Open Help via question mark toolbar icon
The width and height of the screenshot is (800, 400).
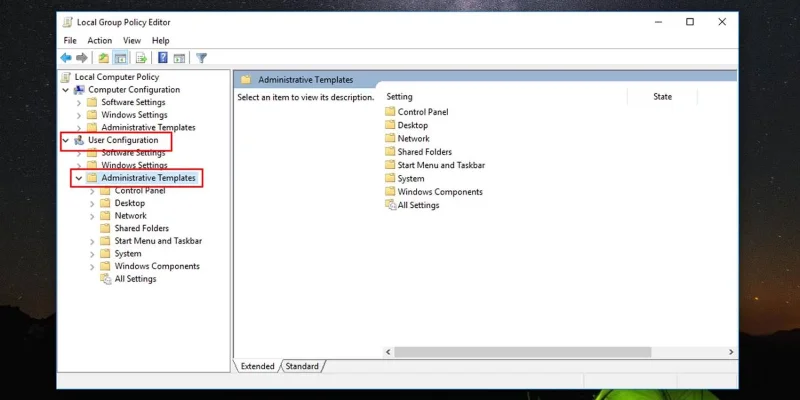coord(163,58)
